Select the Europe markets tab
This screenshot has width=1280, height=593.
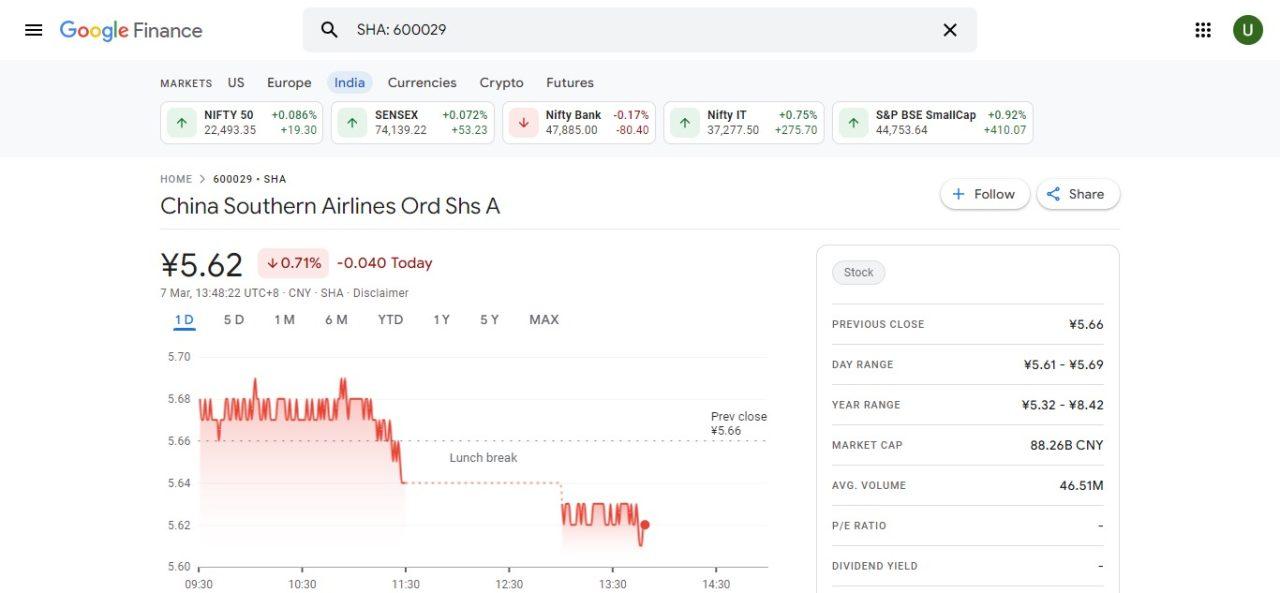(289, 83)
